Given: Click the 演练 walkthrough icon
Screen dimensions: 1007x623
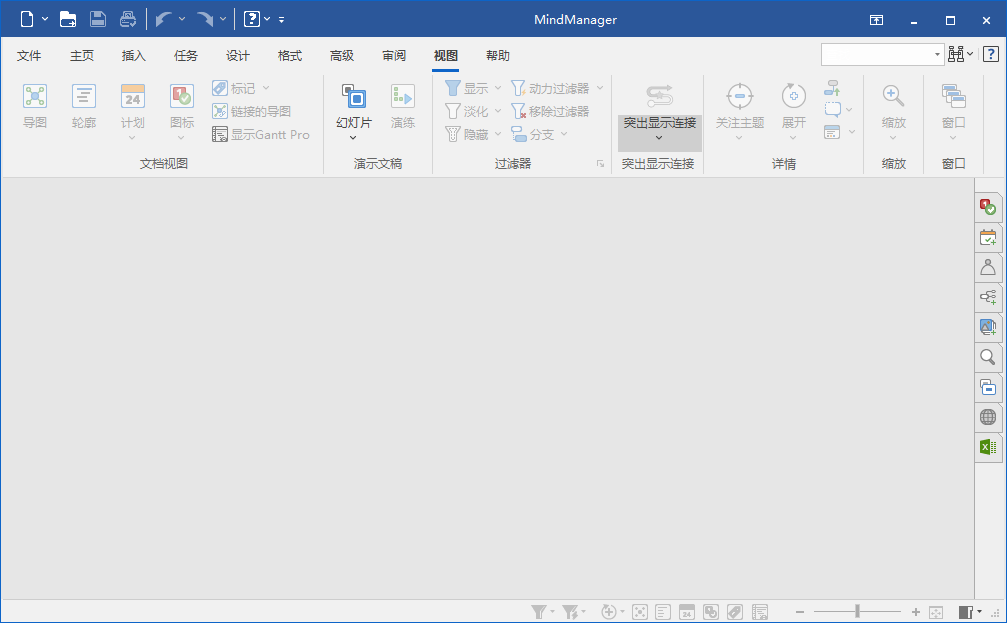Looking at the screenshot, I should tap(403, 107).
